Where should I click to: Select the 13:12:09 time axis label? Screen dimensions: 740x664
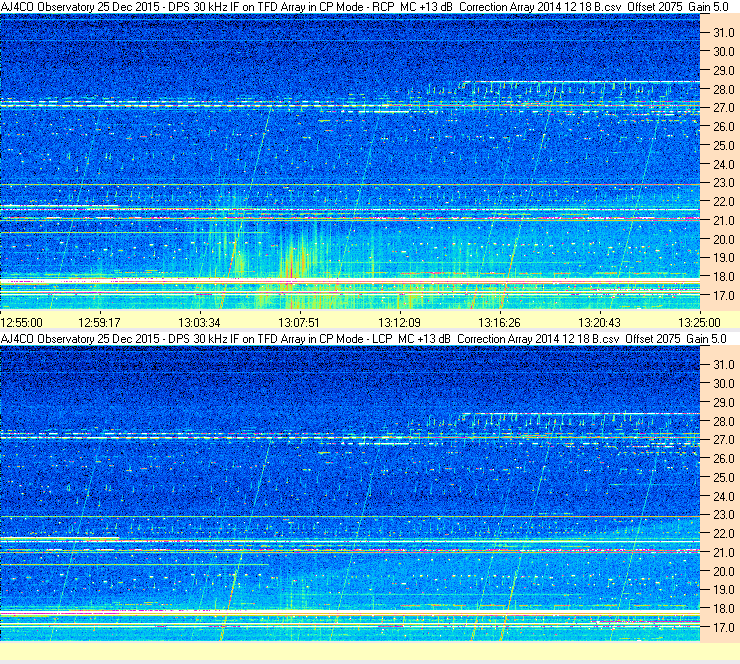[x=399, y=323]
